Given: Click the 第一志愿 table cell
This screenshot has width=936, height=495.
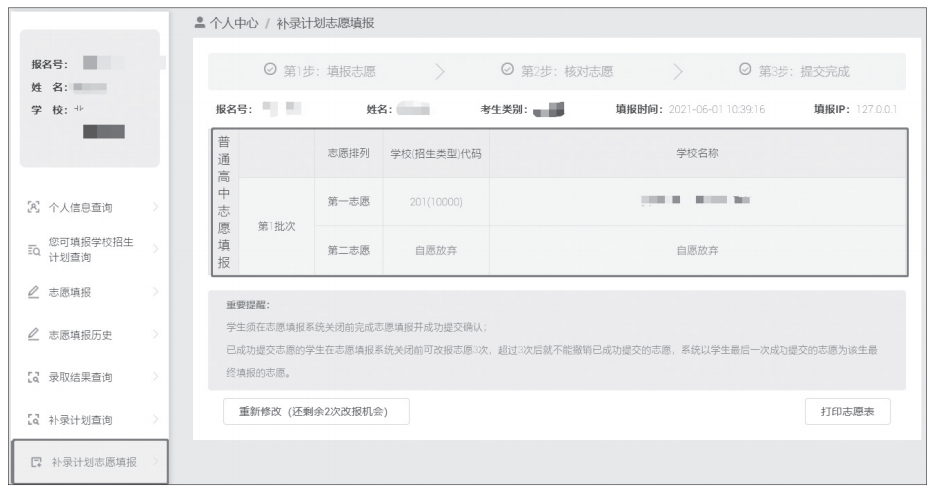Looking at the screenshot, I should point(349,202).
